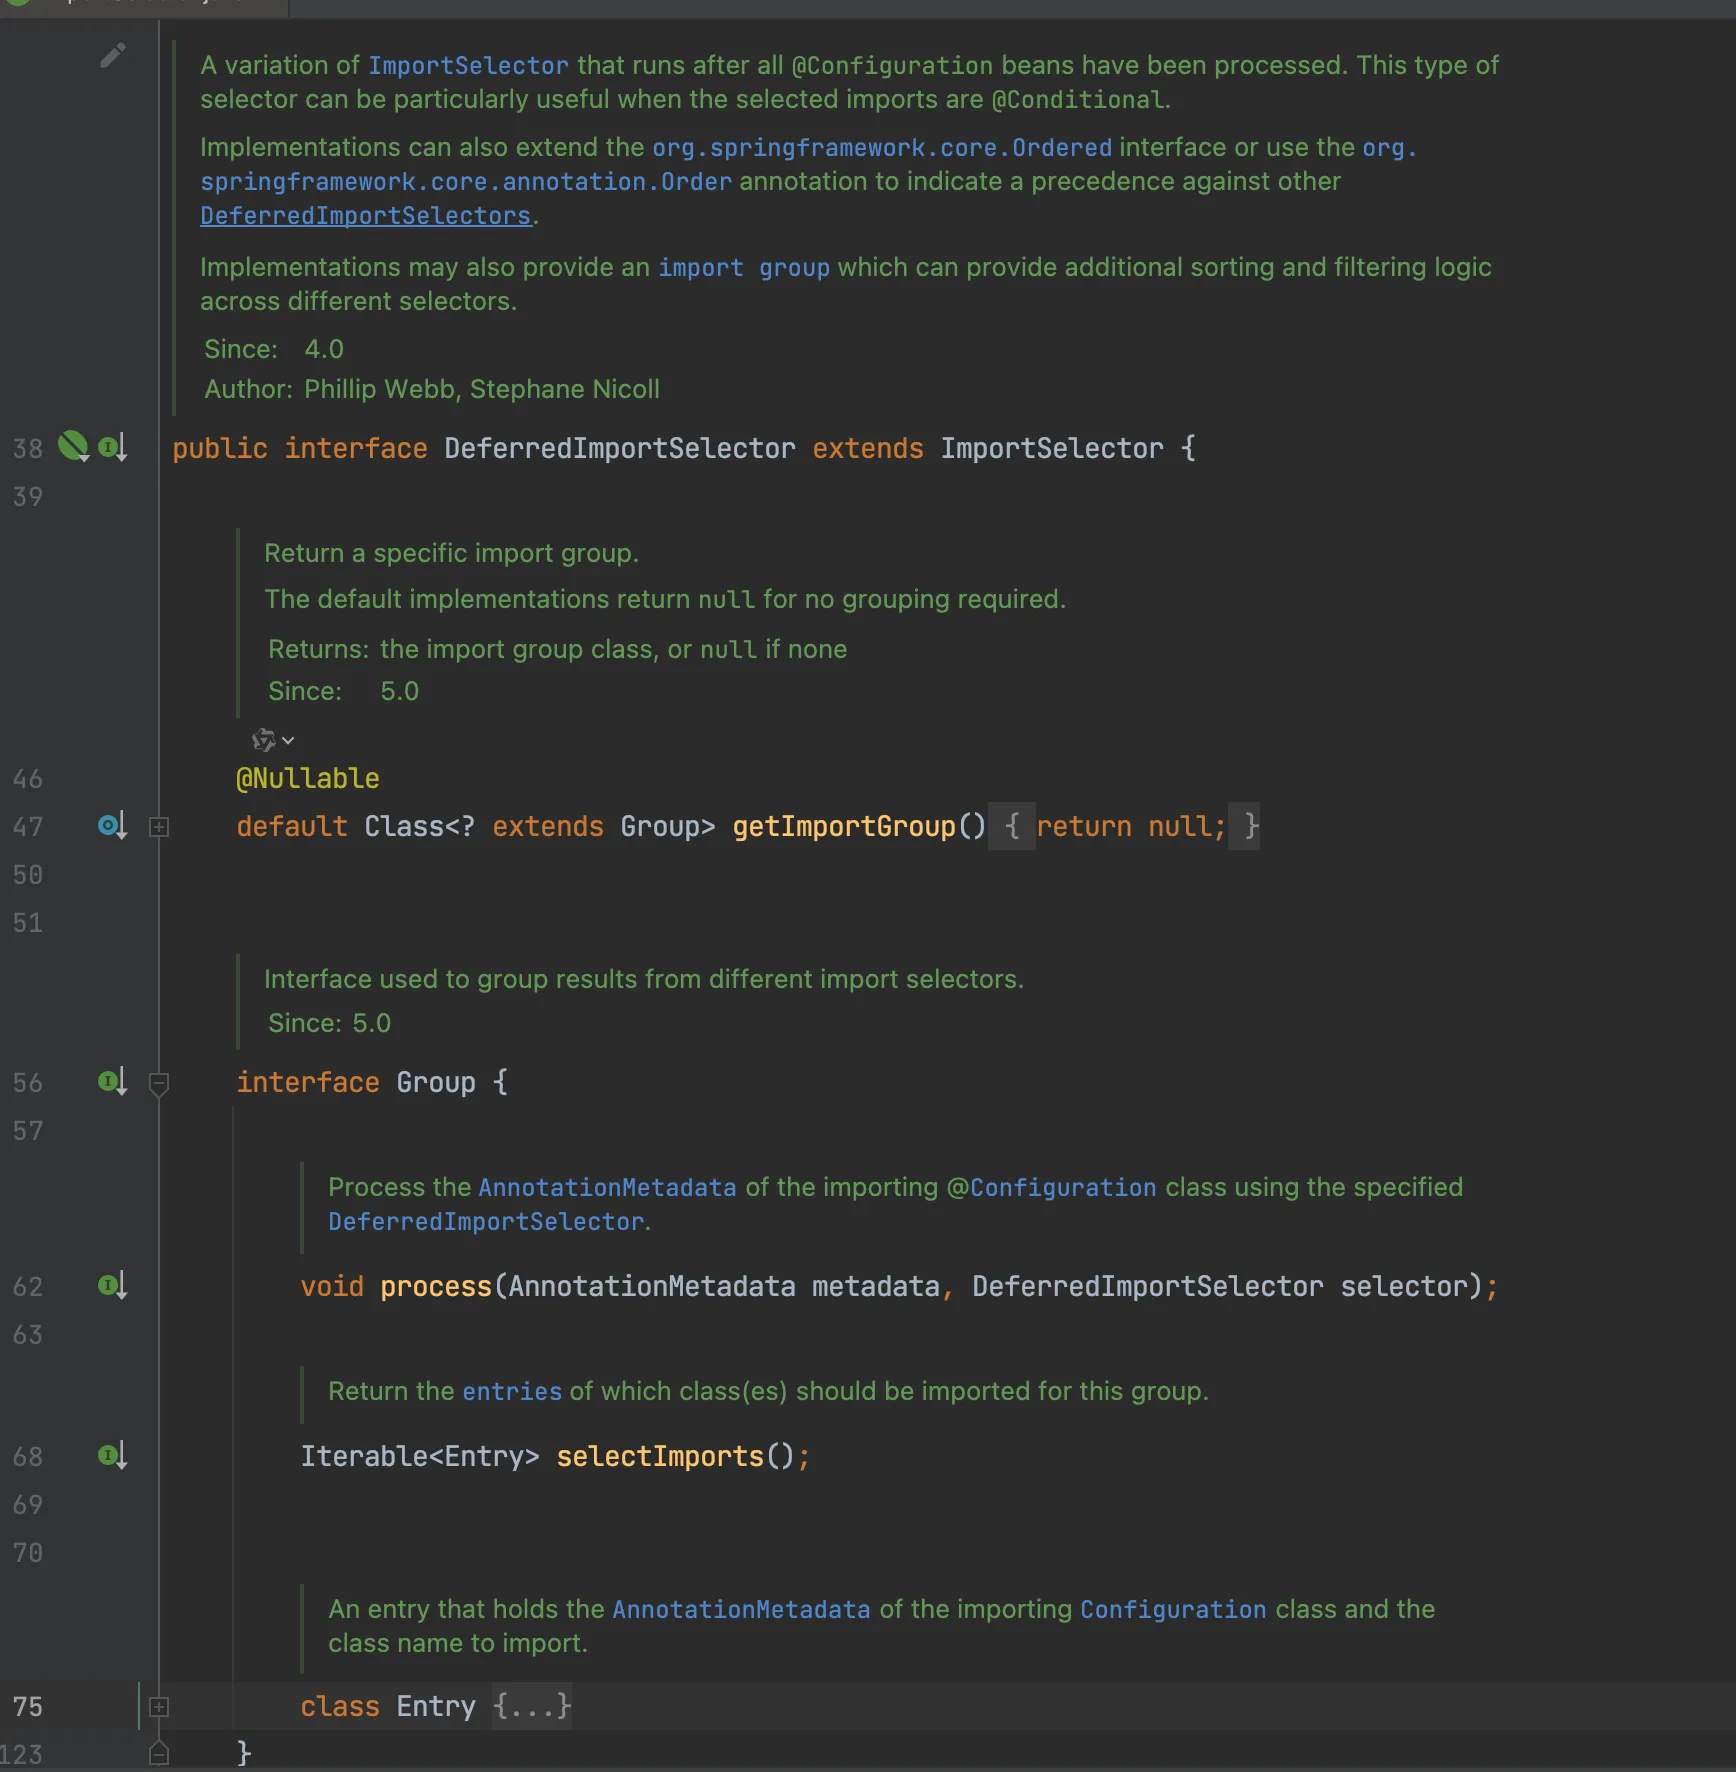Click the overridden-method gutter icon beside getImportGroup
The width and height of the screenshot is (1736, 1772).
click(x=112, y=826)
